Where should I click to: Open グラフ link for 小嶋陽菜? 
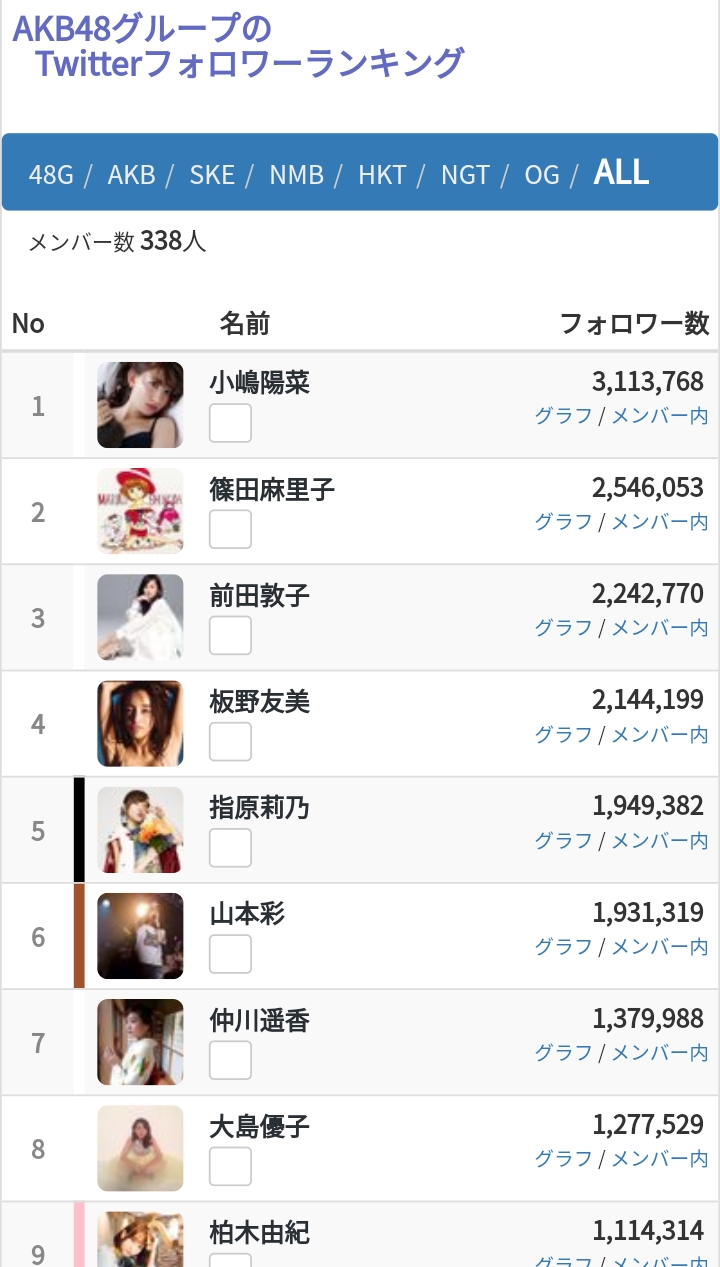coord(564,416)
